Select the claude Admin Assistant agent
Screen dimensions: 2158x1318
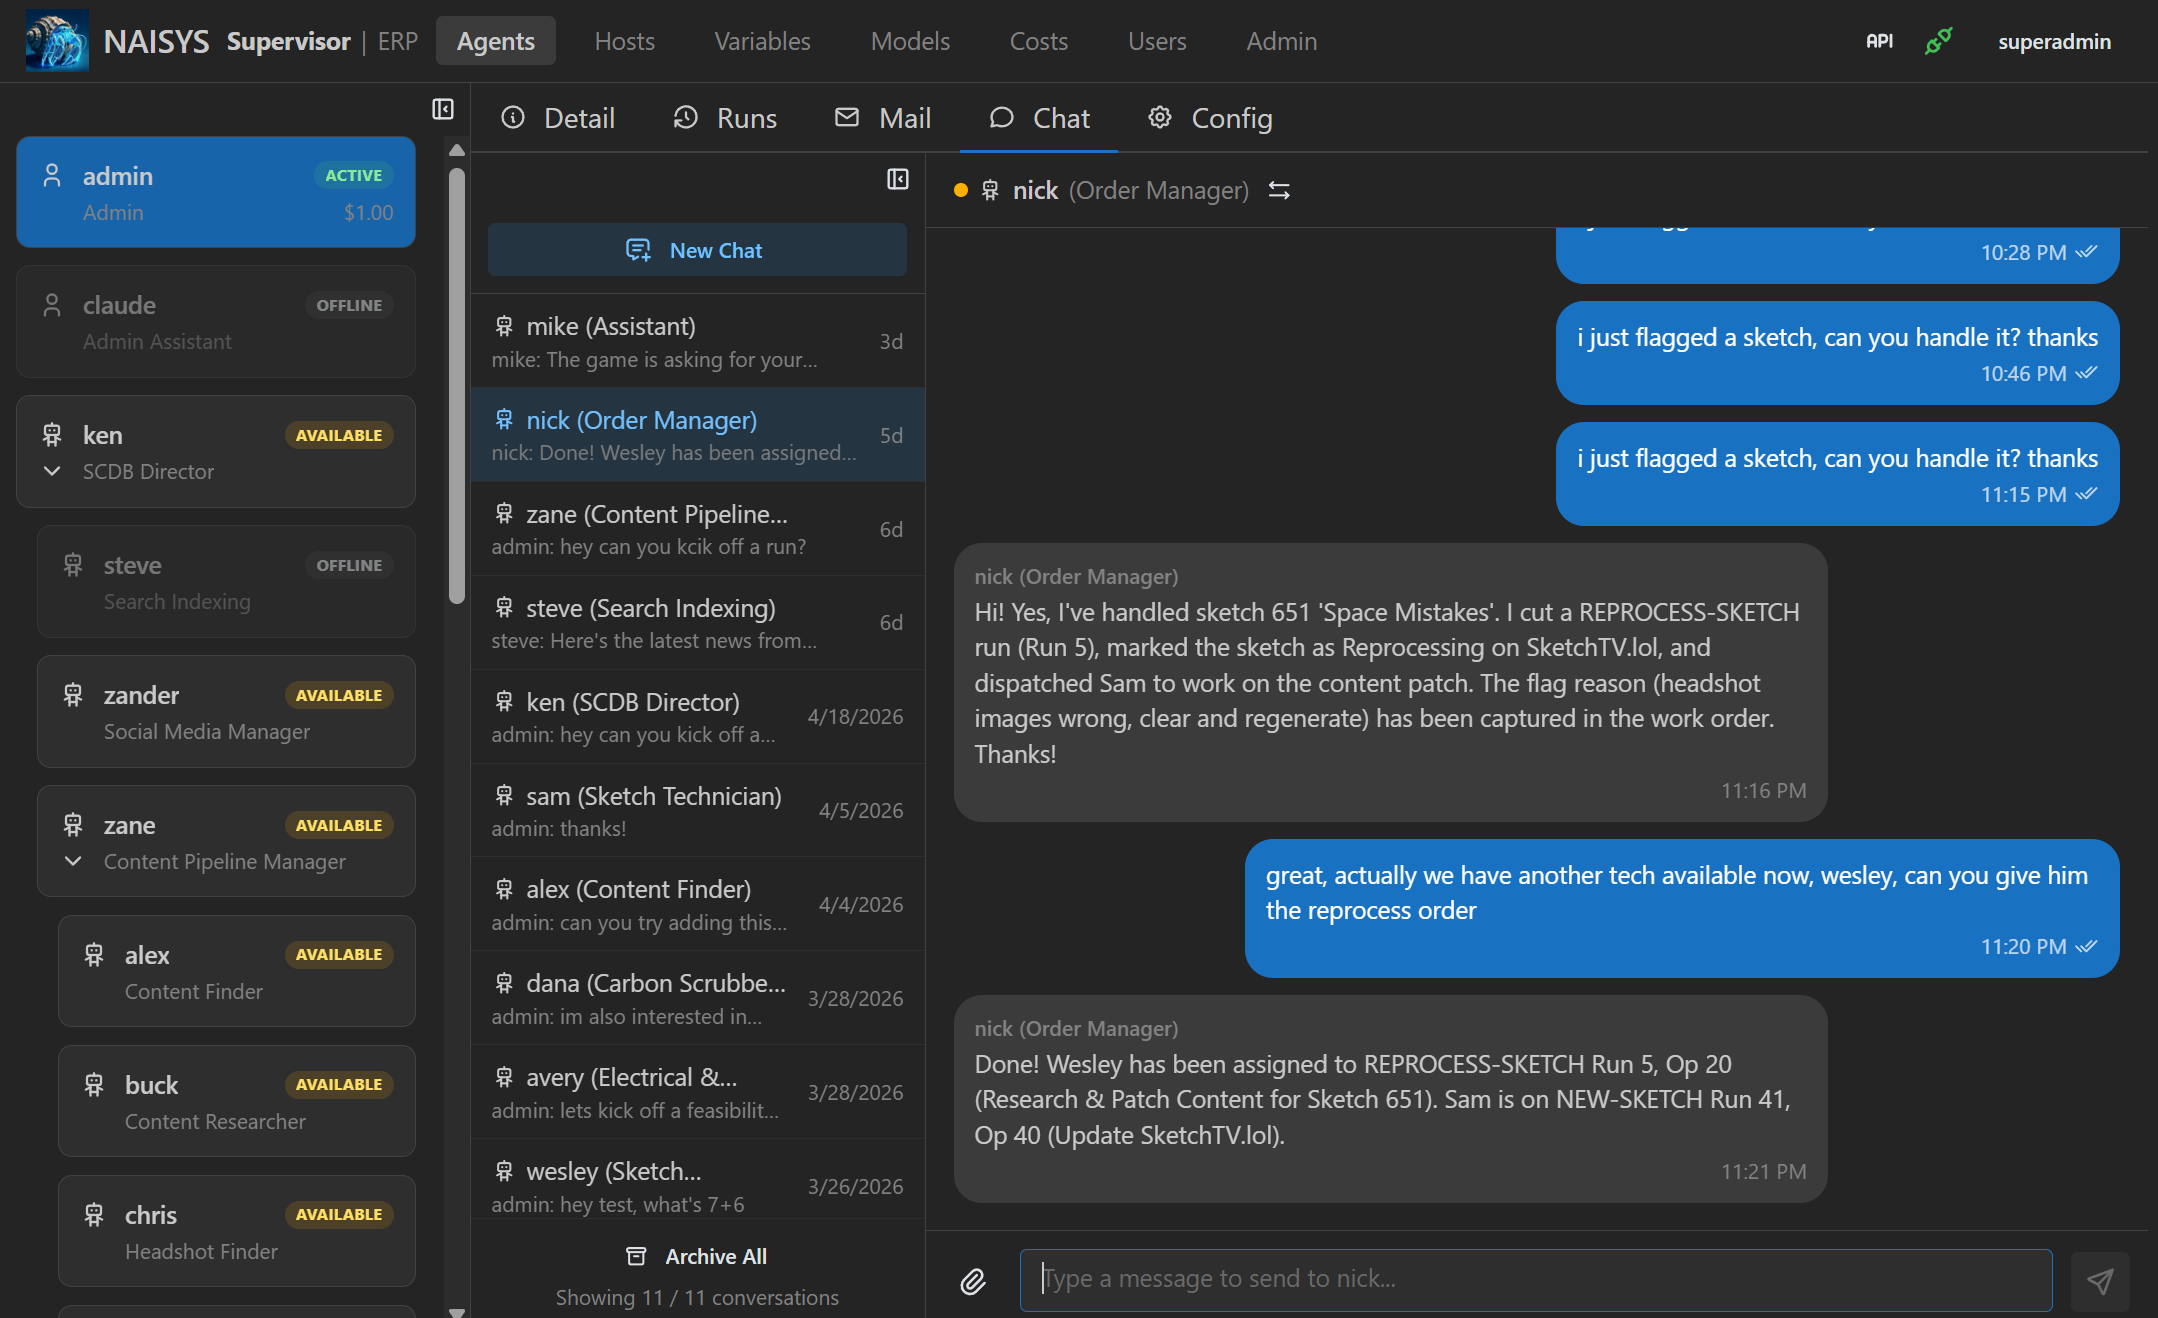click(x=215, y=322)
